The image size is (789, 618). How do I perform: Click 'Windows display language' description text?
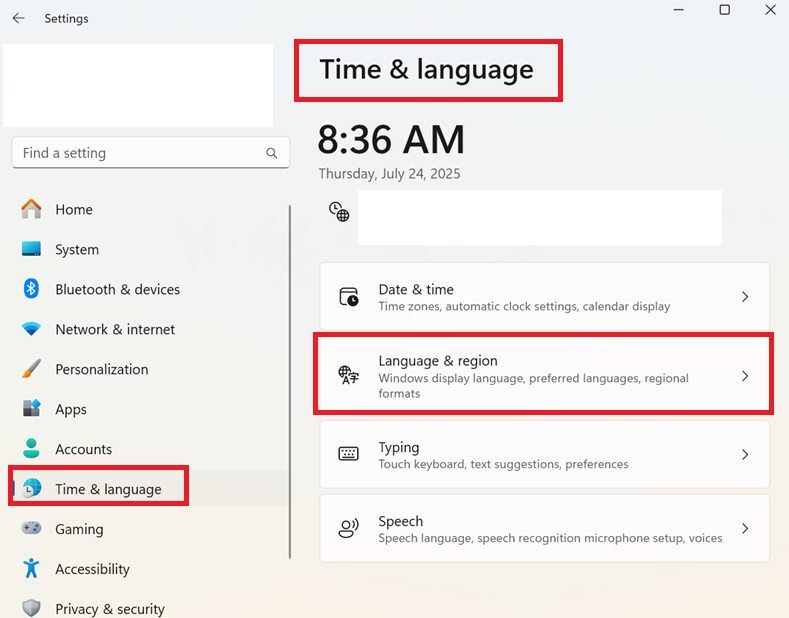click(x=533, y=385)
